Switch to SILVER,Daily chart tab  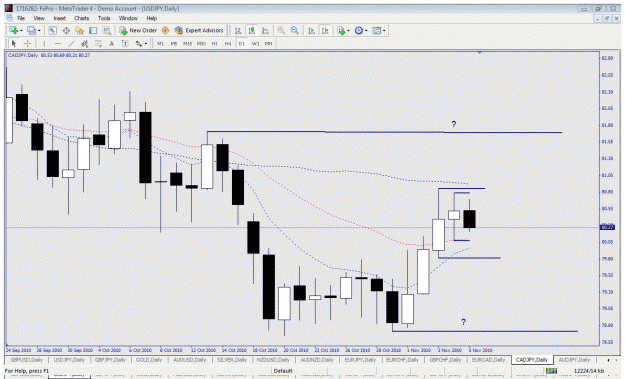[232, 359]
